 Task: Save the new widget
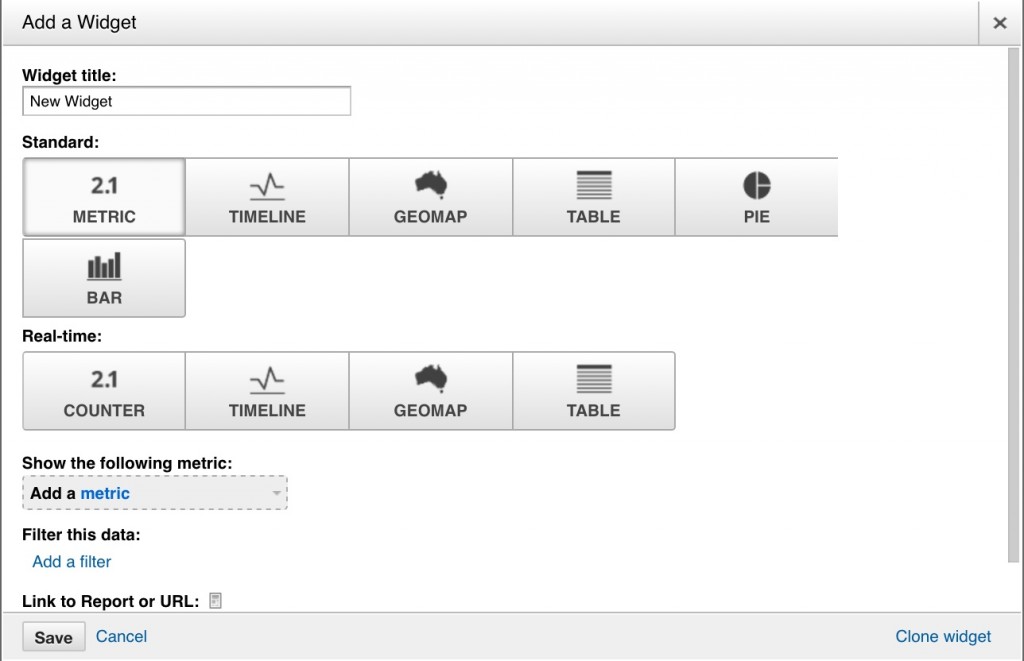tap(53, 636)
